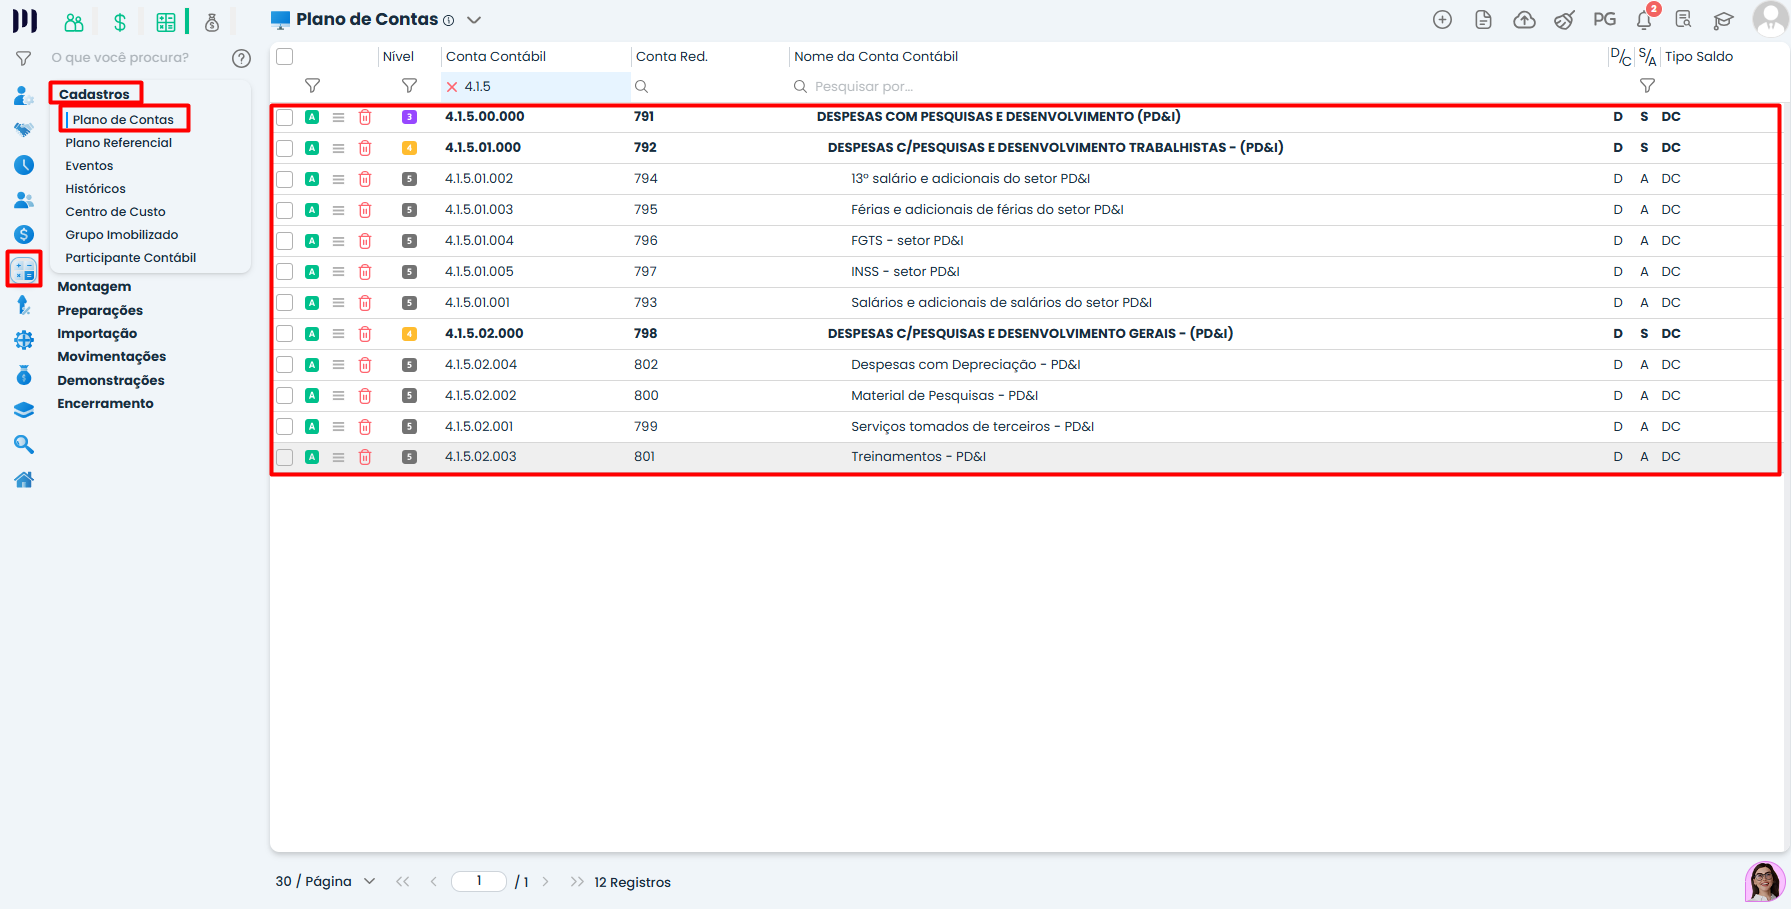
Task: Open the 30 / Página size dropdown
Action: pyautogui.click(x=325, y=881)
